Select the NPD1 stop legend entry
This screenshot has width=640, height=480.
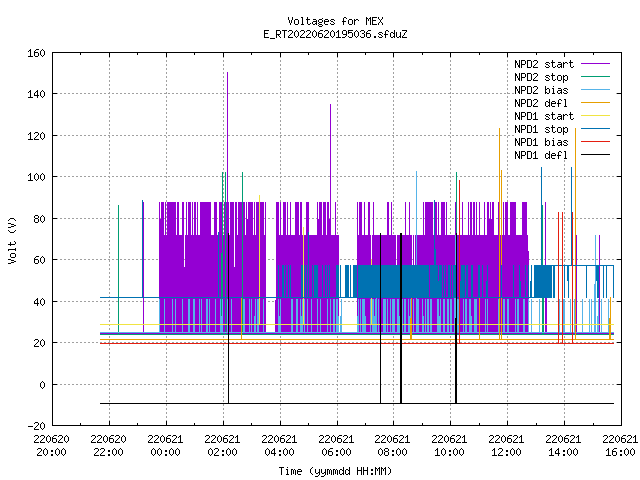pos(541,129)
